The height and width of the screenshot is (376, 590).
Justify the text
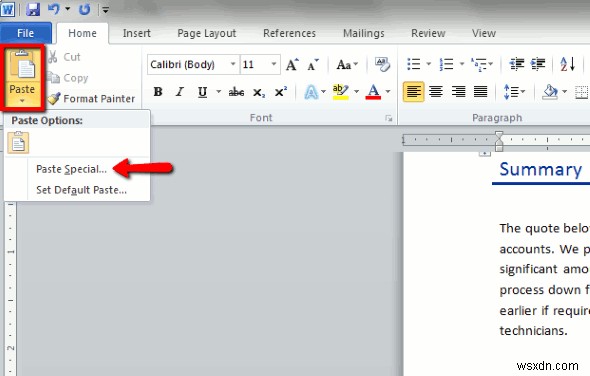[481, 91]
